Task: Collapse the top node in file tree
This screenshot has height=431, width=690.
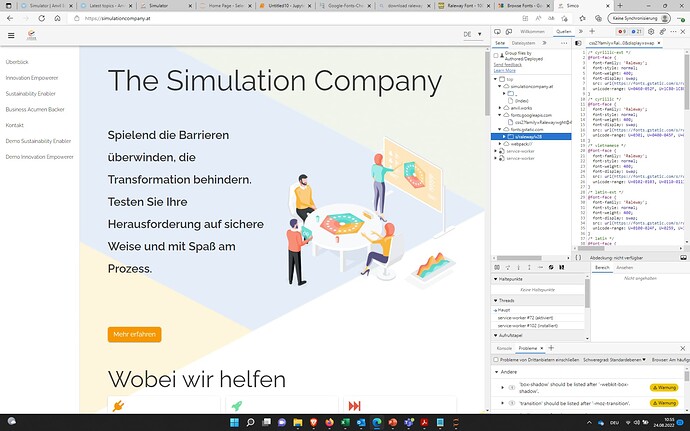Action: point(495,79)
